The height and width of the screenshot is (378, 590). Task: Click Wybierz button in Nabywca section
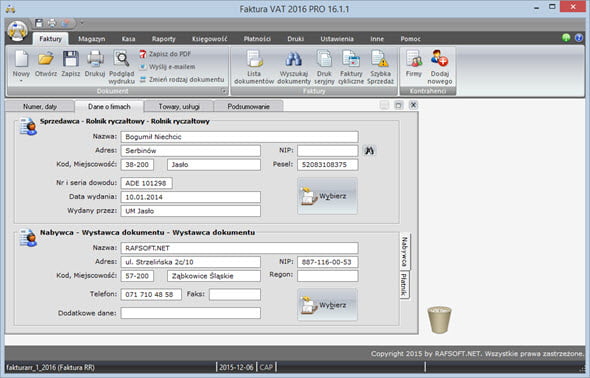pos(327,305)
